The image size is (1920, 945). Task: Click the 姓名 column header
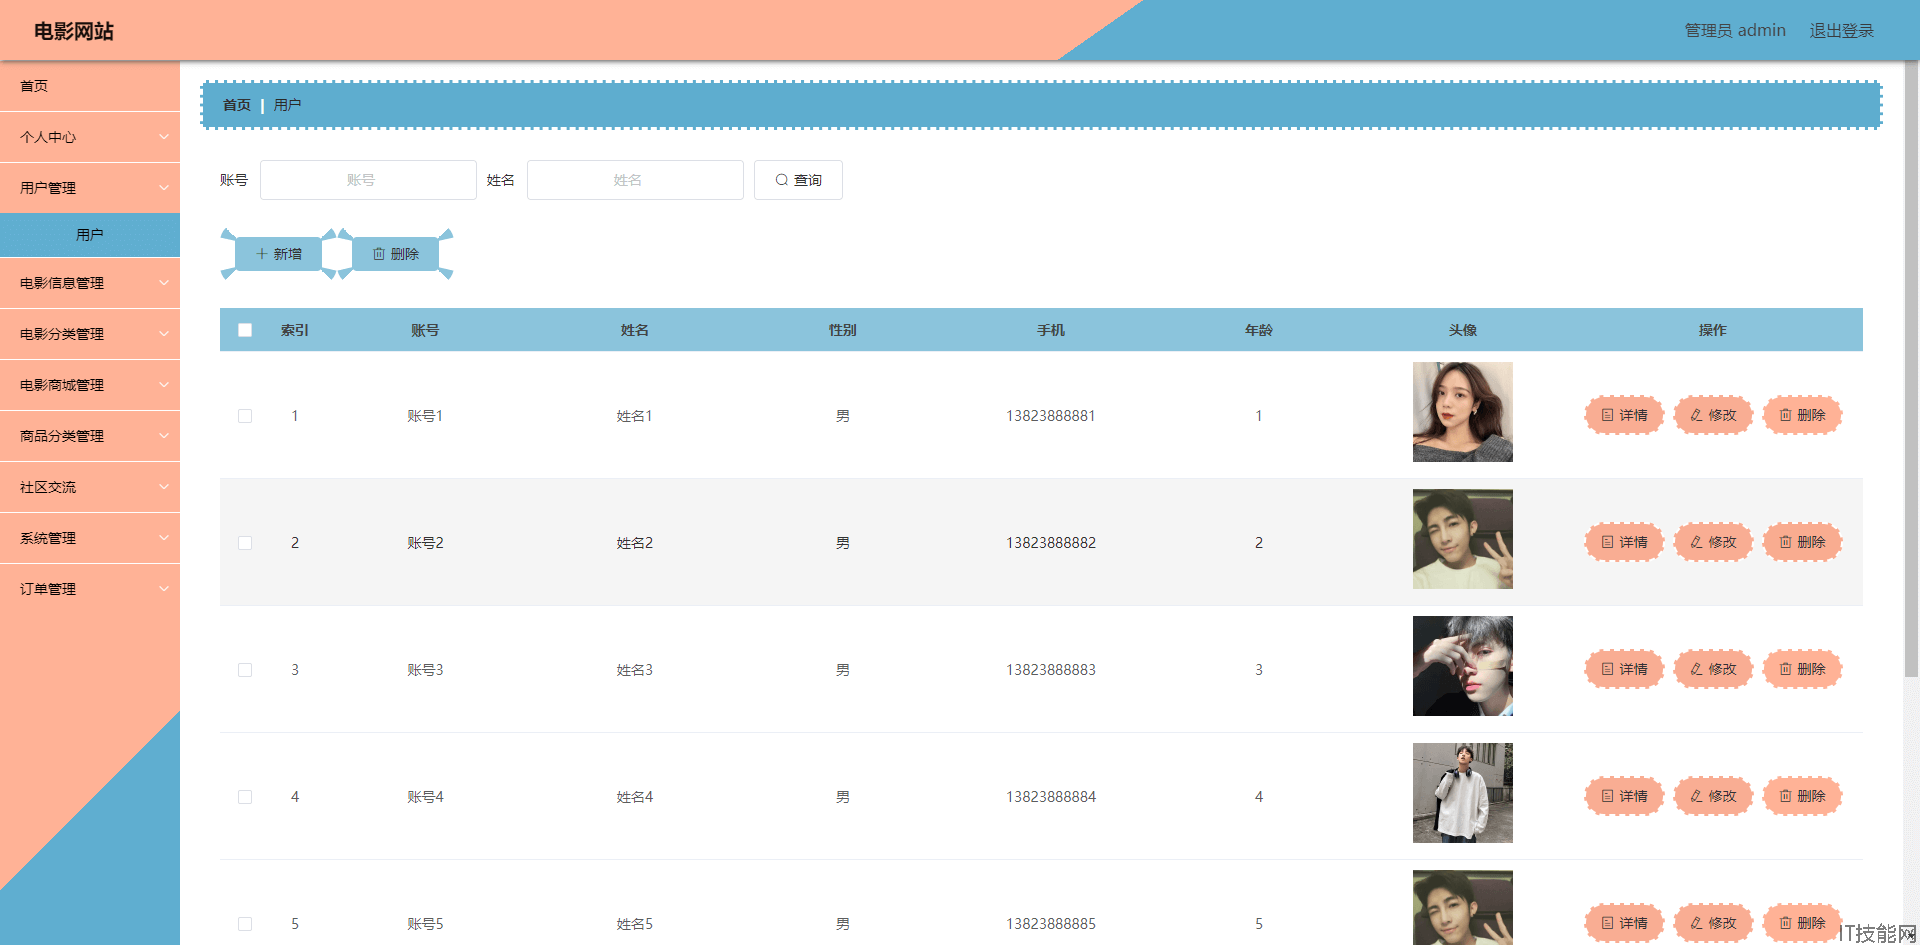click(635, 330)
